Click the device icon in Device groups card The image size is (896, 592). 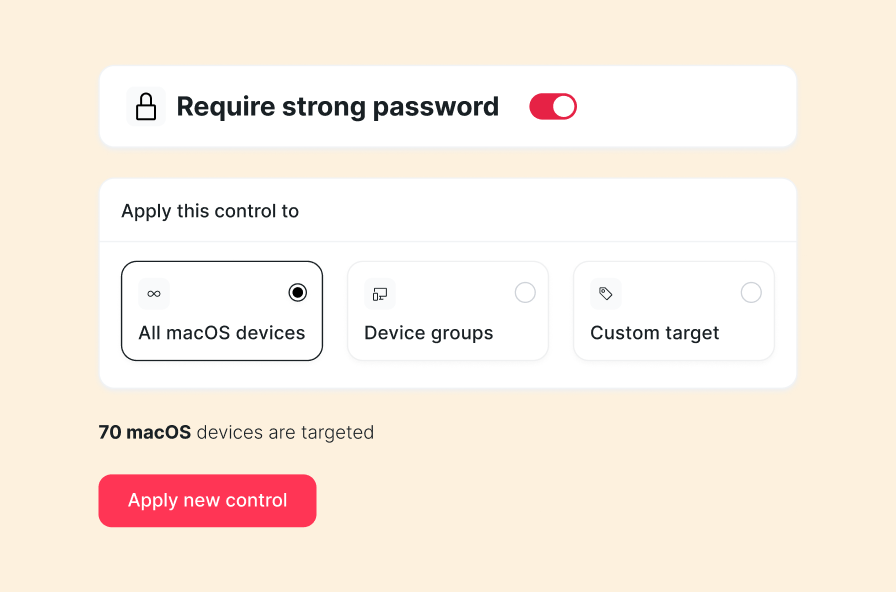(x=380, y=294)
